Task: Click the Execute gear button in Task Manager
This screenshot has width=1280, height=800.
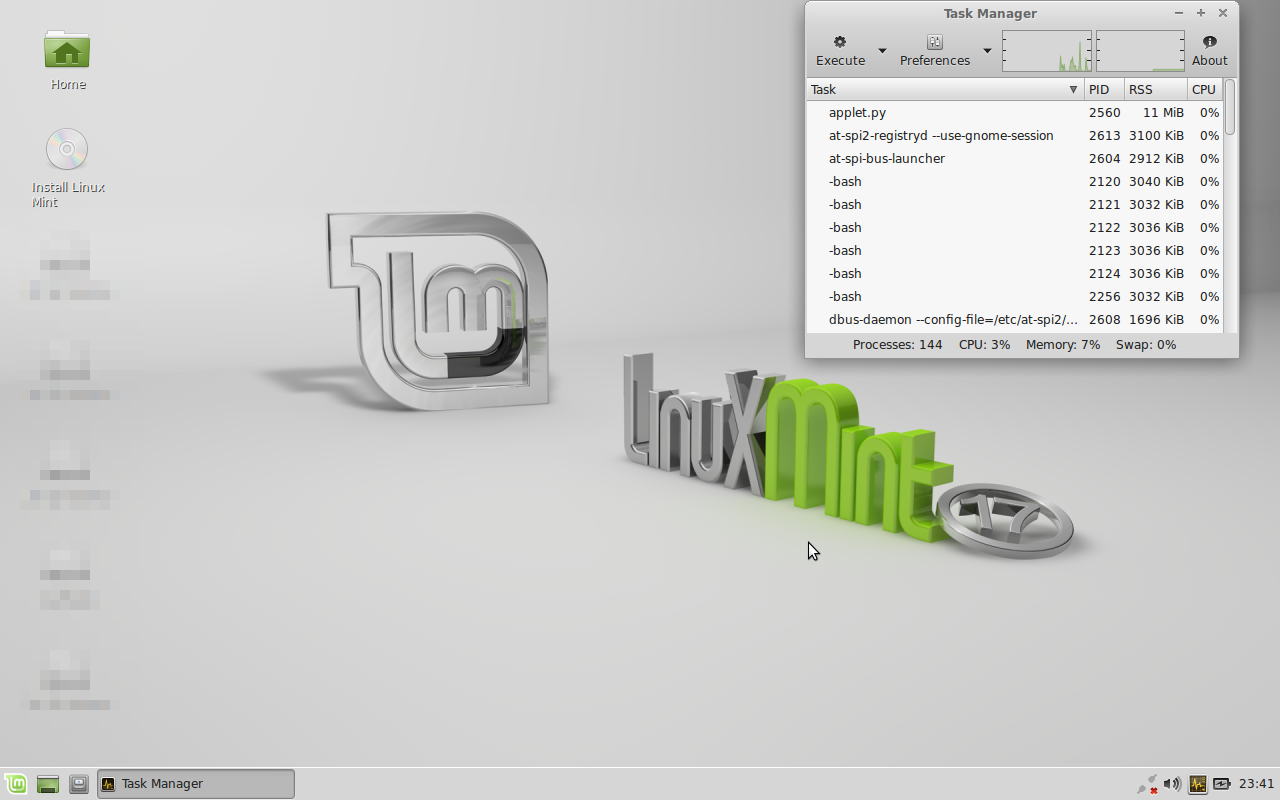Action: click(840, 51)
